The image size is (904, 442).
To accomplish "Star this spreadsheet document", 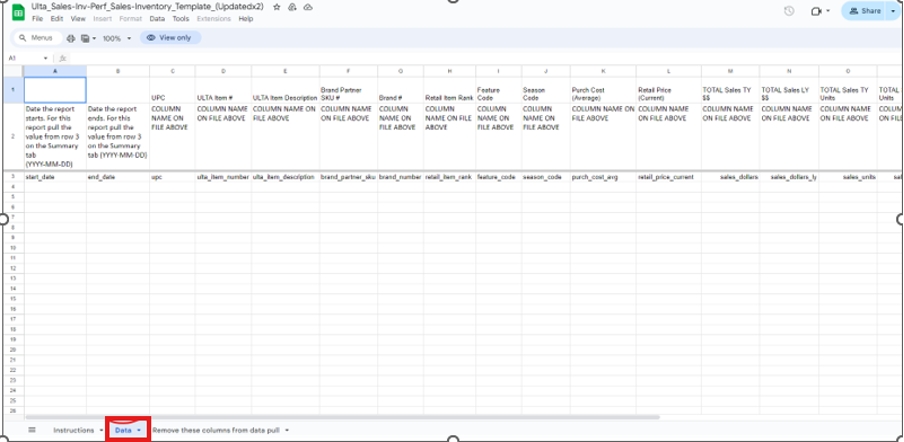I will [x=277, y=7].
